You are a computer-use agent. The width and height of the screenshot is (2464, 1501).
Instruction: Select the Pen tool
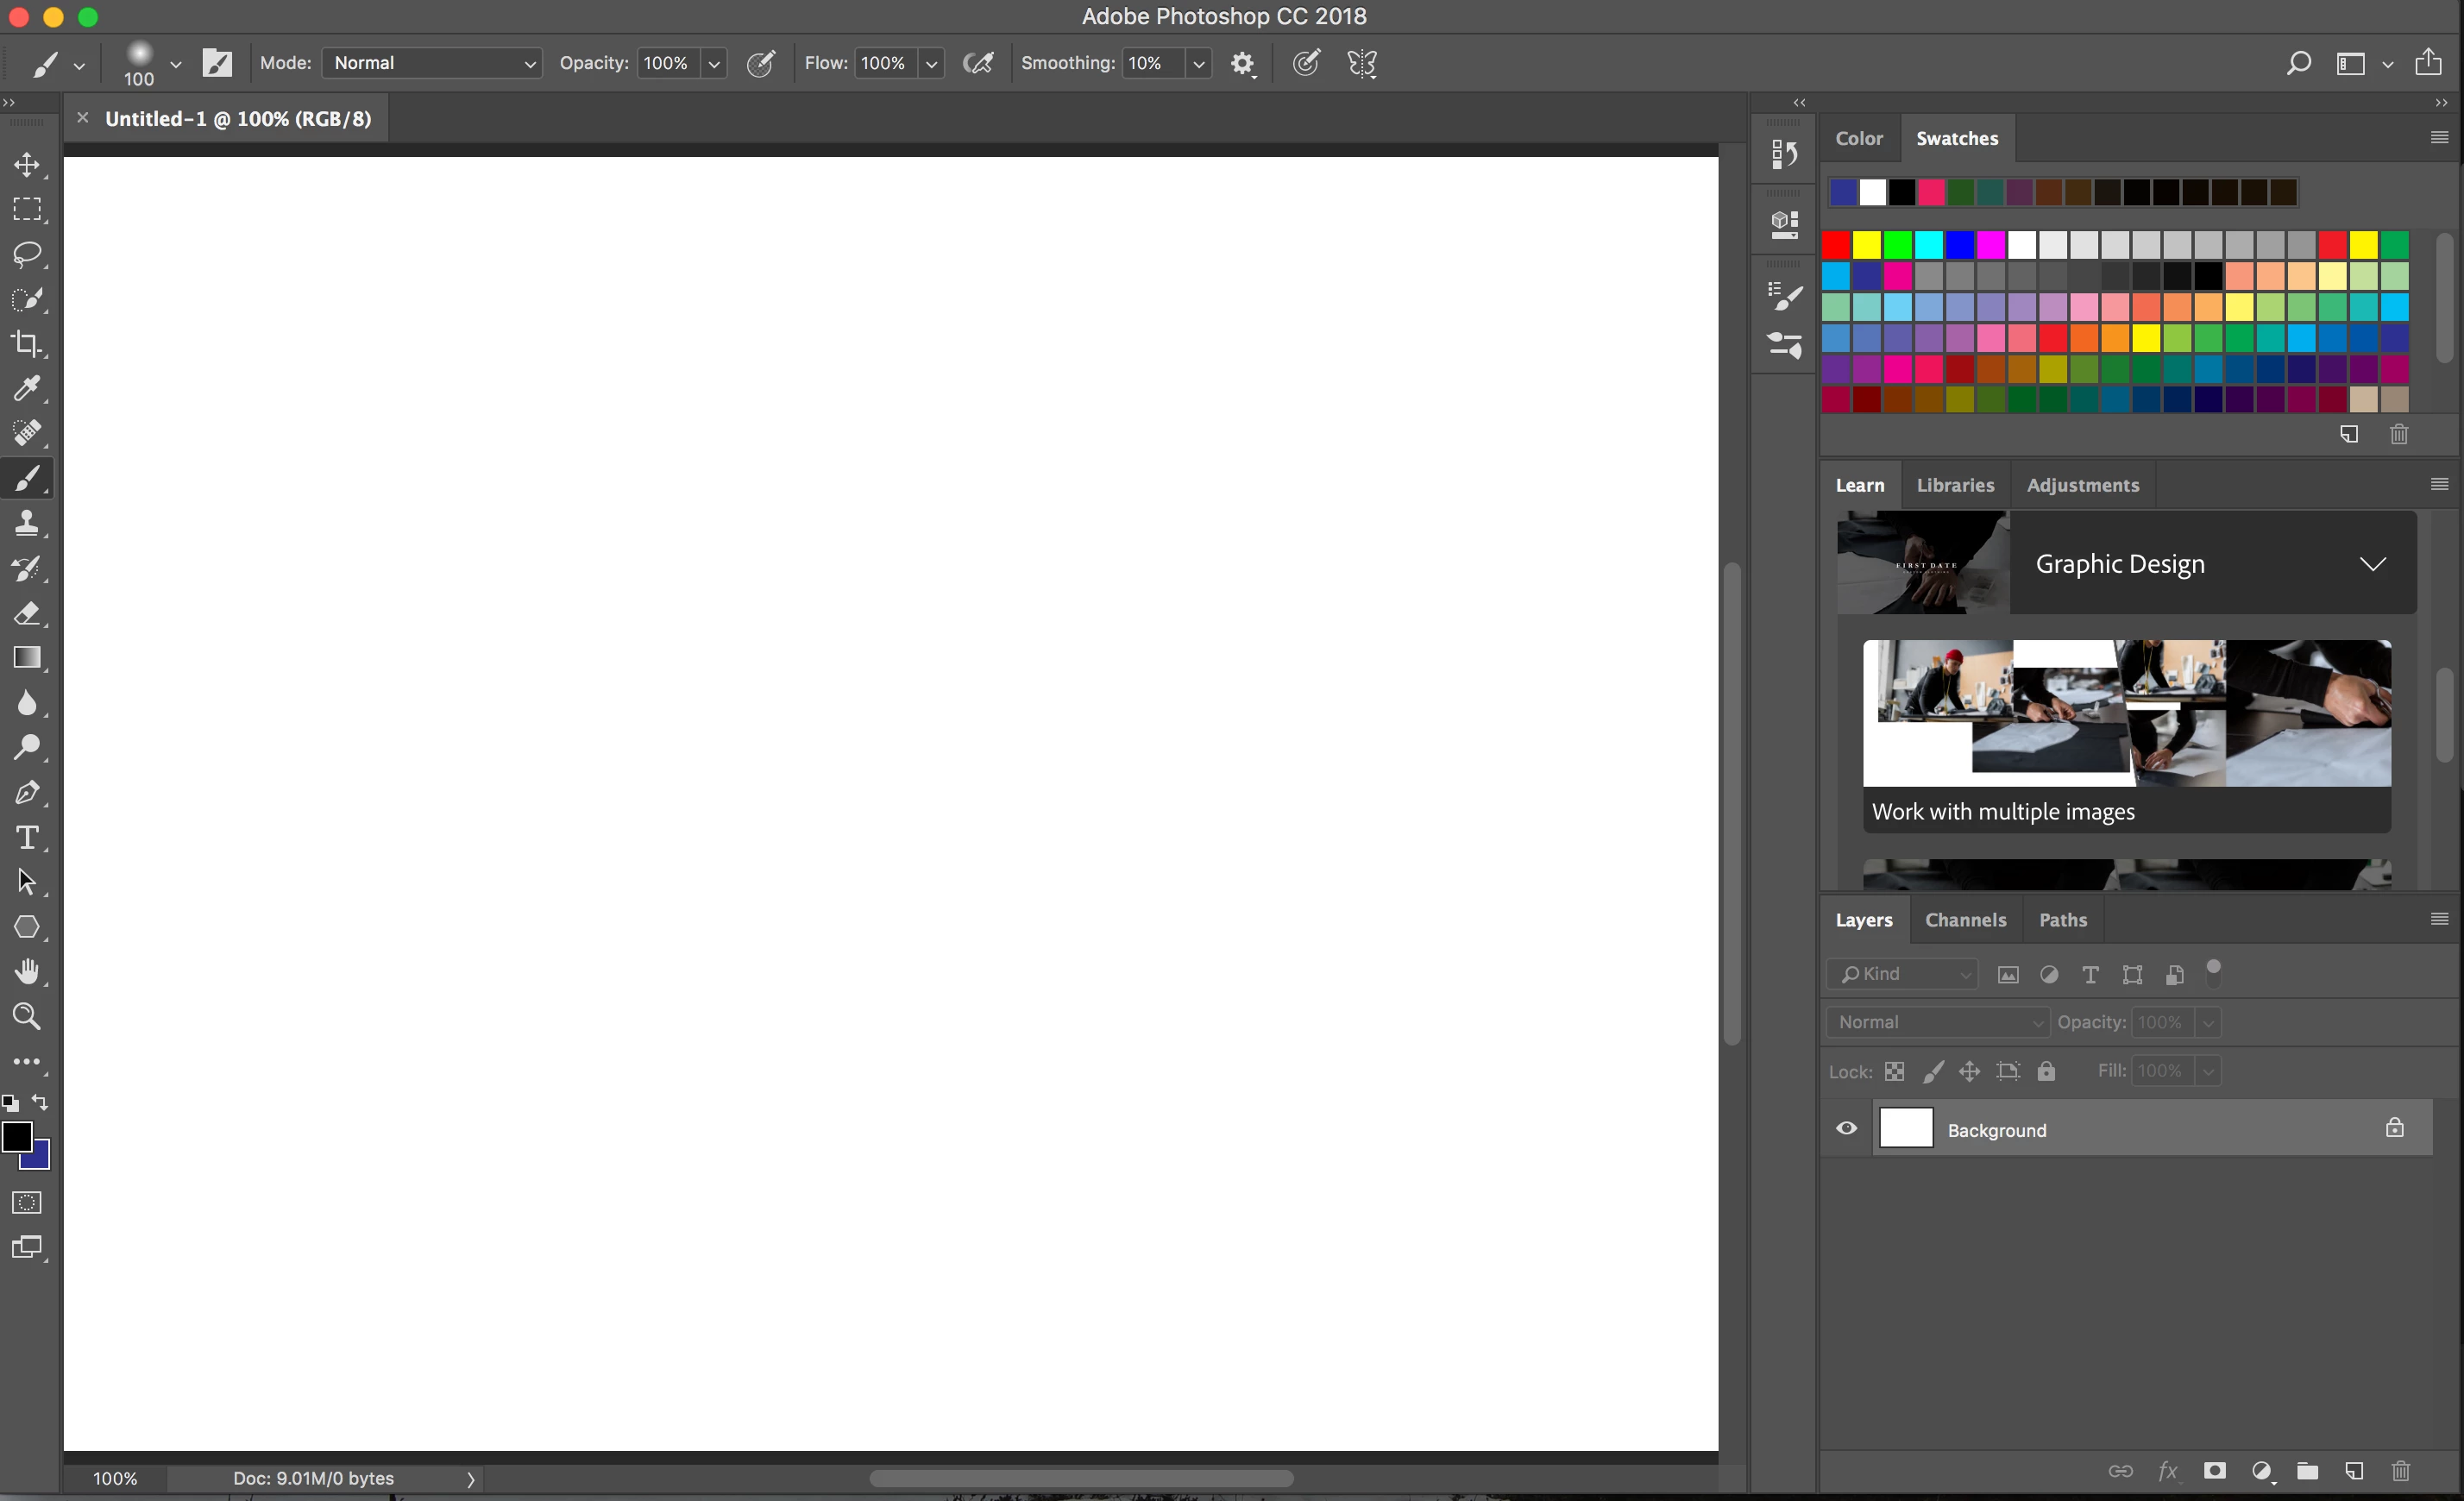click(x=27, y=792)
